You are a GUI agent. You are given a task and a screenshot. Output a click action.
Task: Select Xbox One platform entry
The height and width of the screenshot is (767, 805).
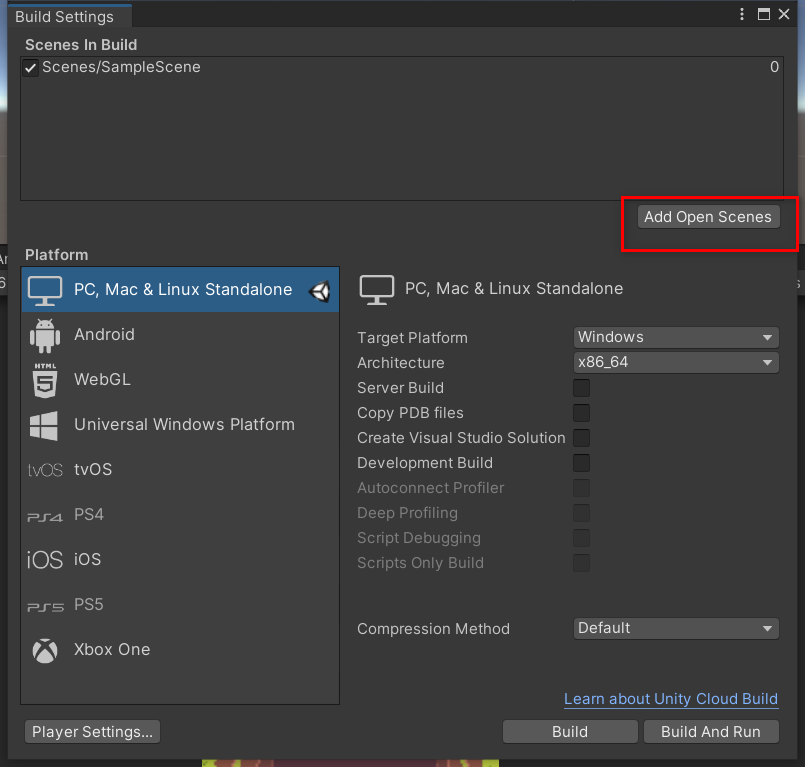180,649
